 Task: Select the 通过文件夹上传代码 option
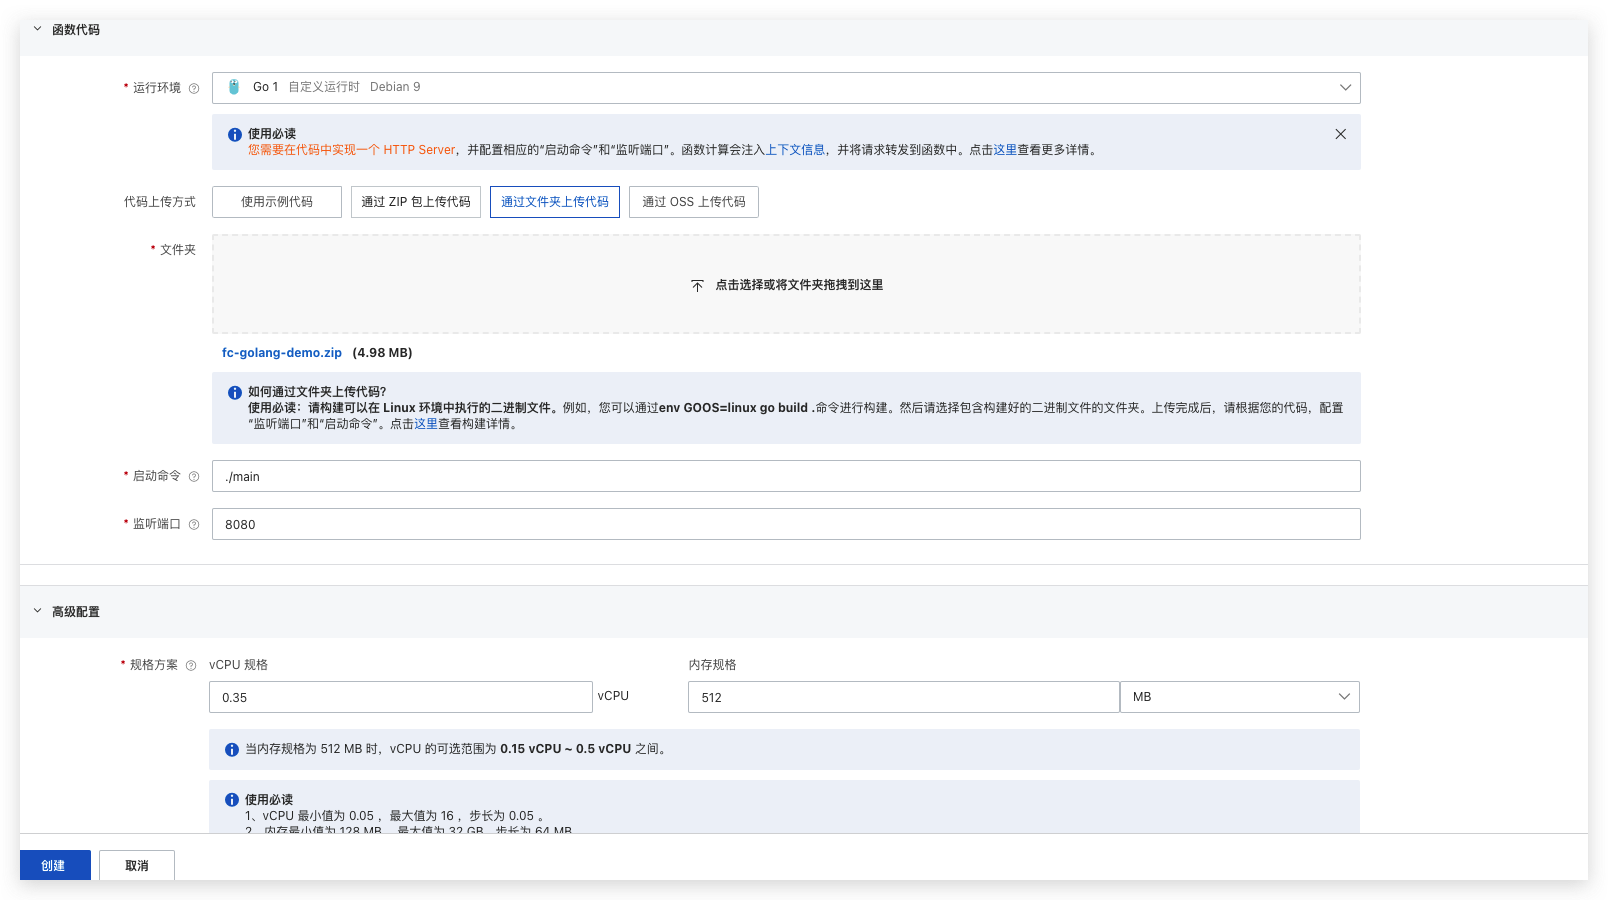(555, 202)
